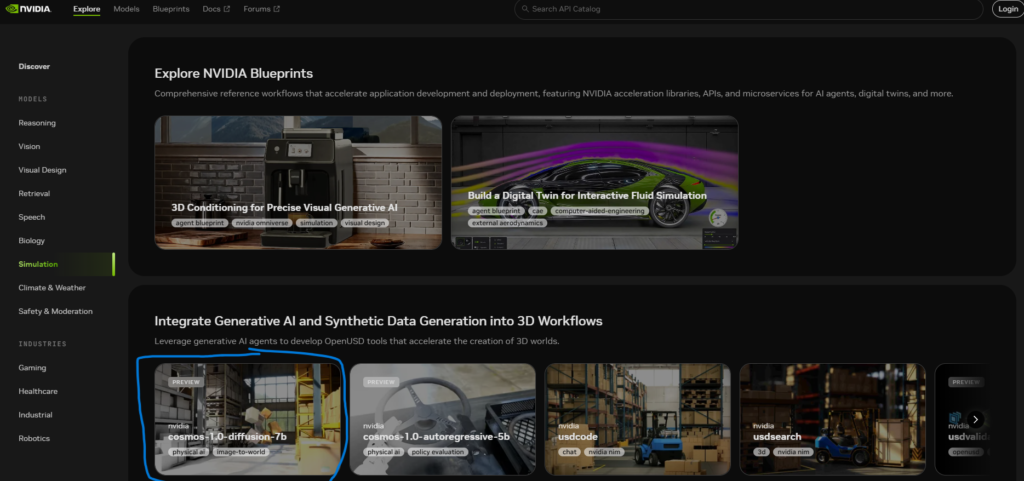The width and height of the screenshot is (1024, 481).
Task: Click the external aerodynamics tag
Action: [507, 222]
